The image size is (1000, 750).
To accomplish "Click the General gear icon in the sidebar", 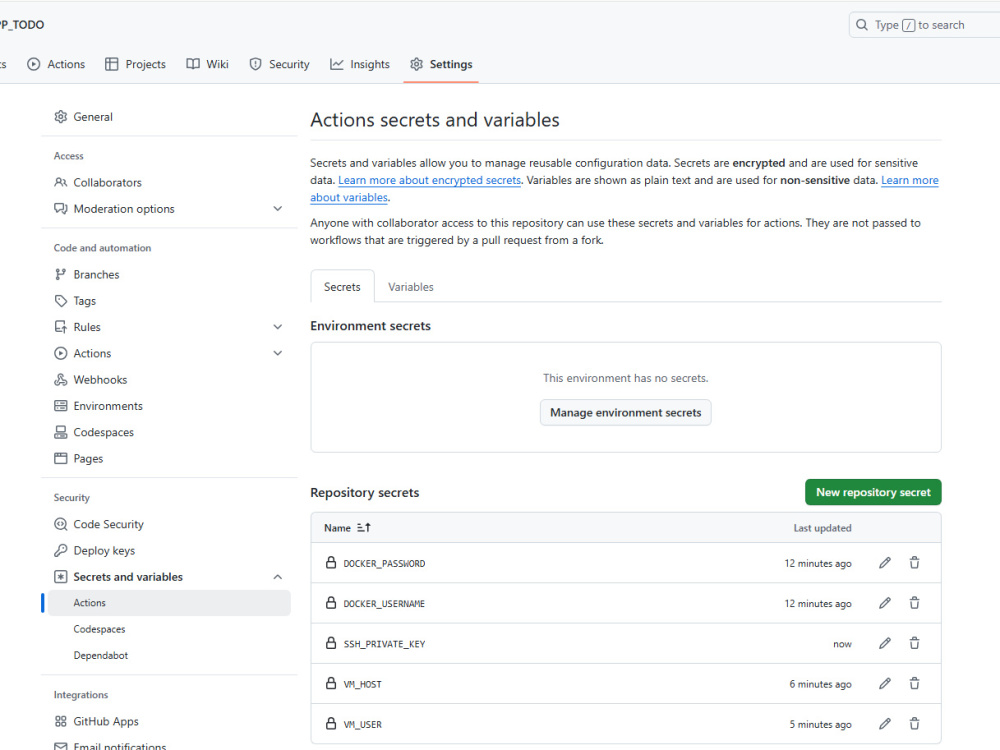I will pos(61,117).
